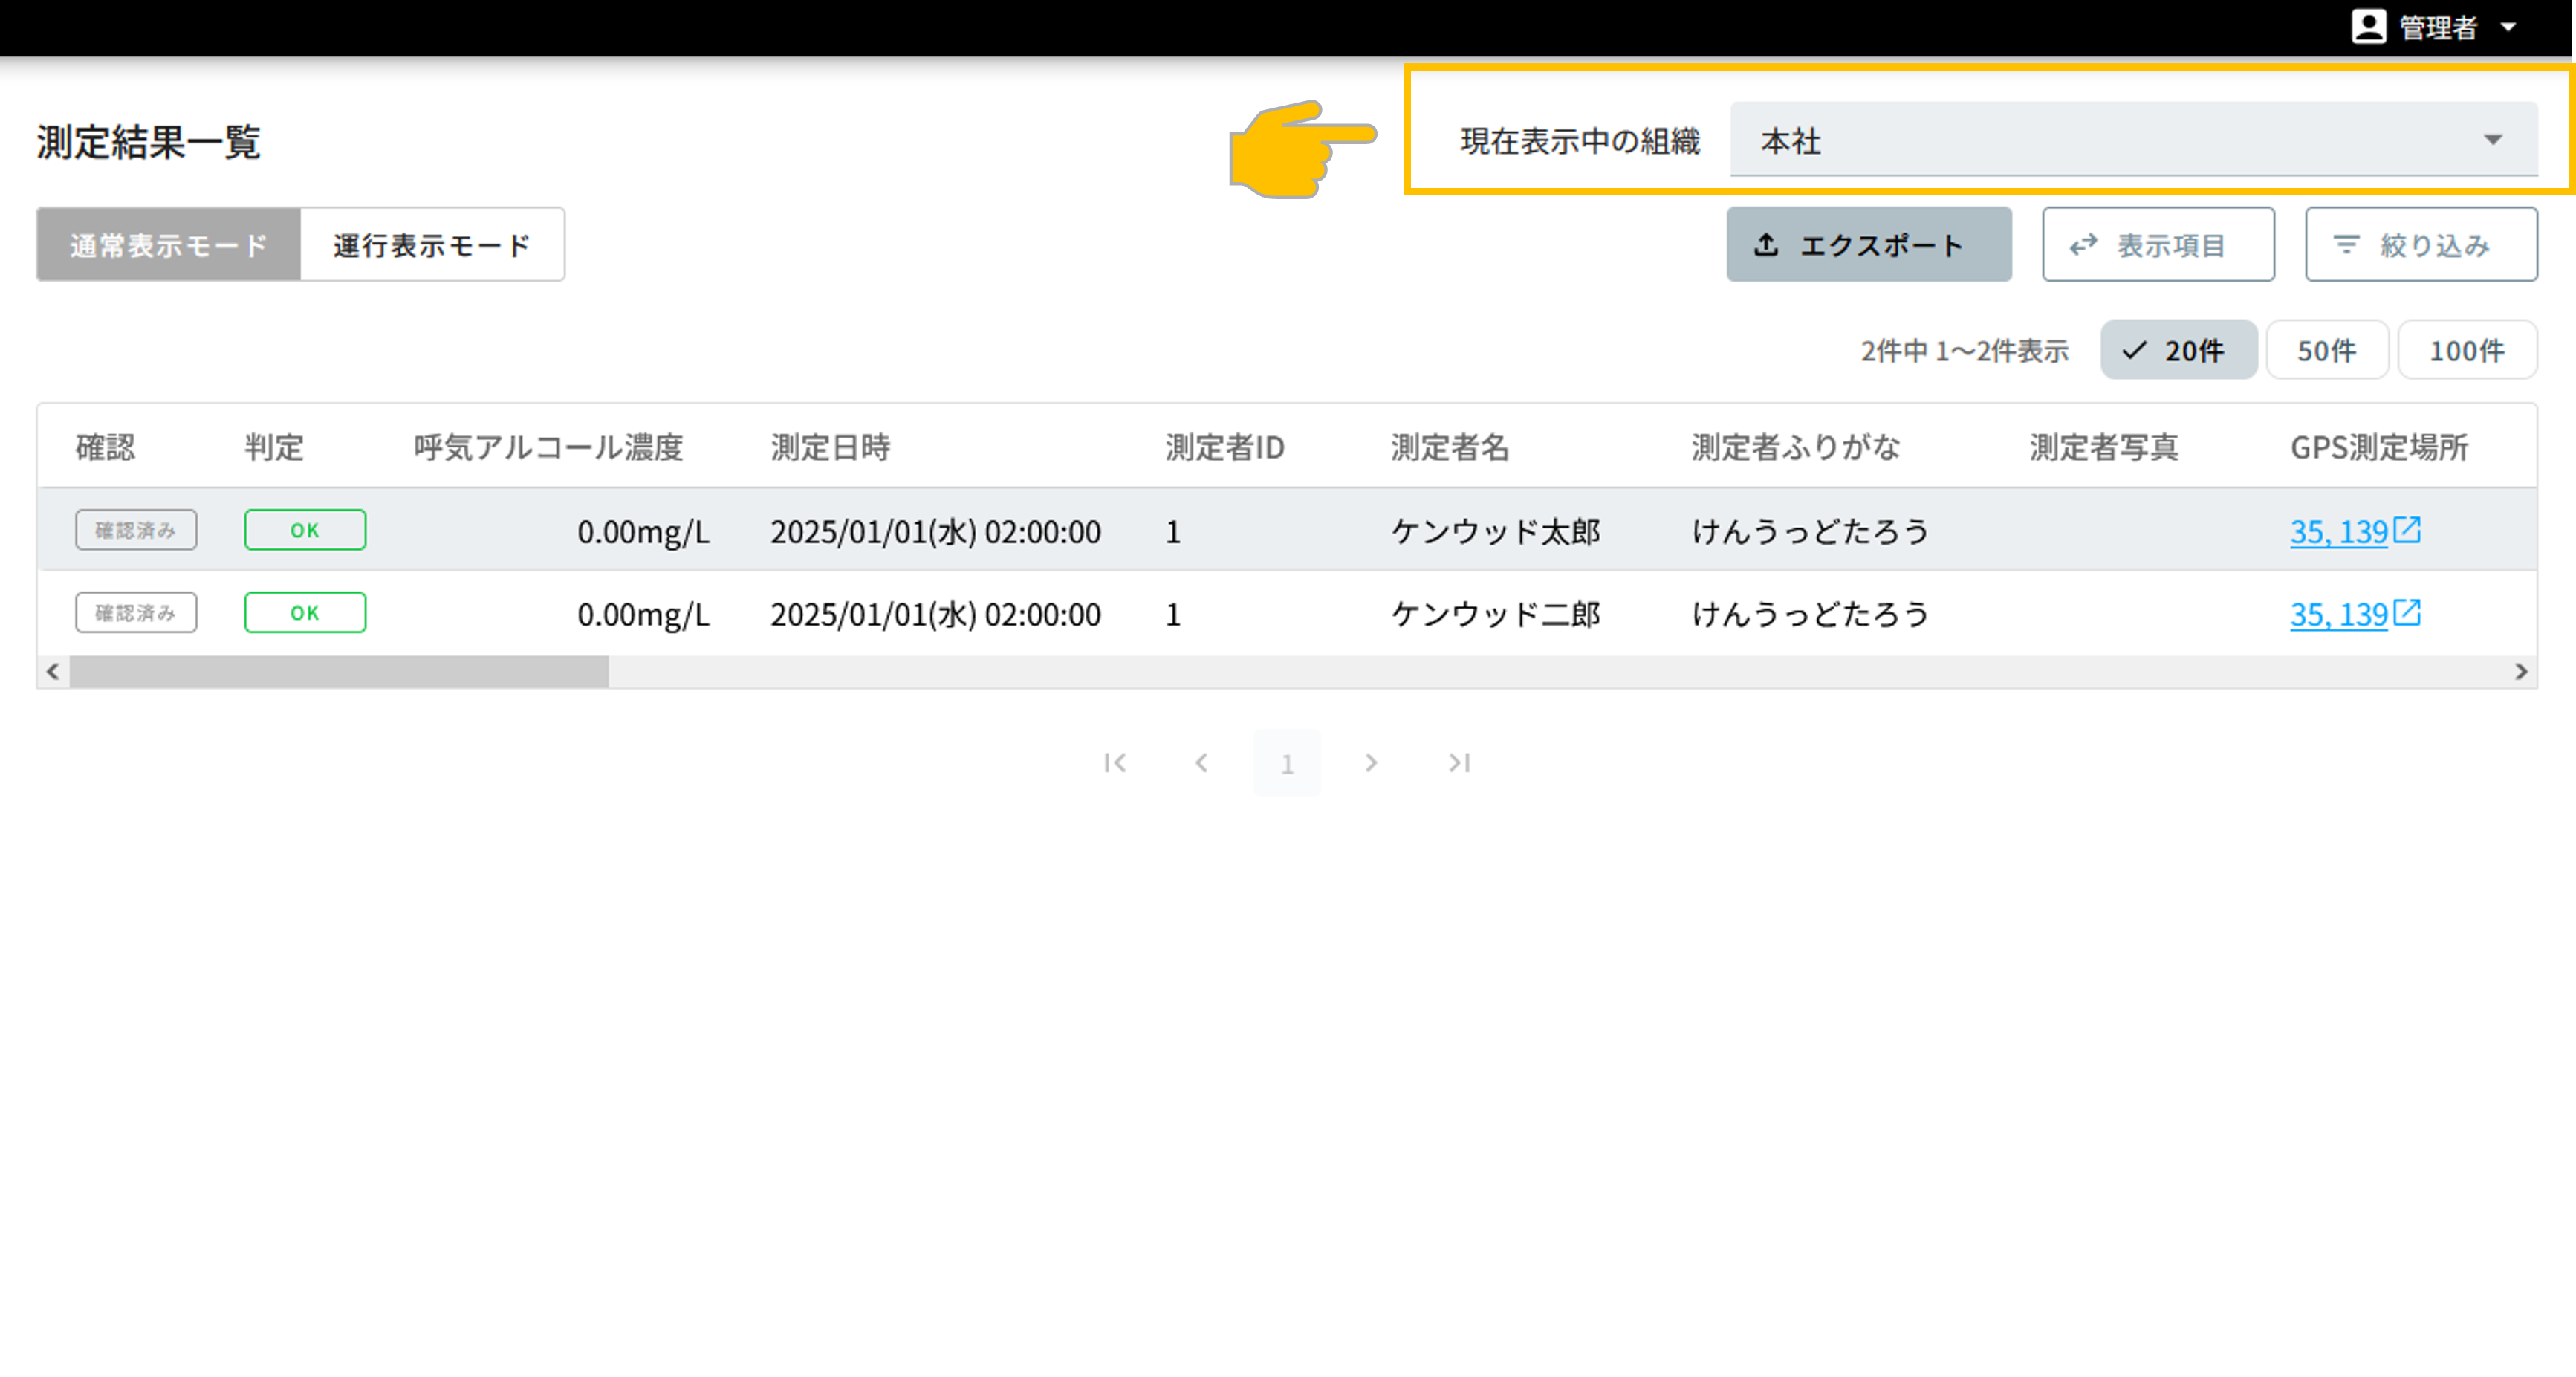Click 確認済み badge for ケンウッド太郎 row

click(x=136, y=530)
